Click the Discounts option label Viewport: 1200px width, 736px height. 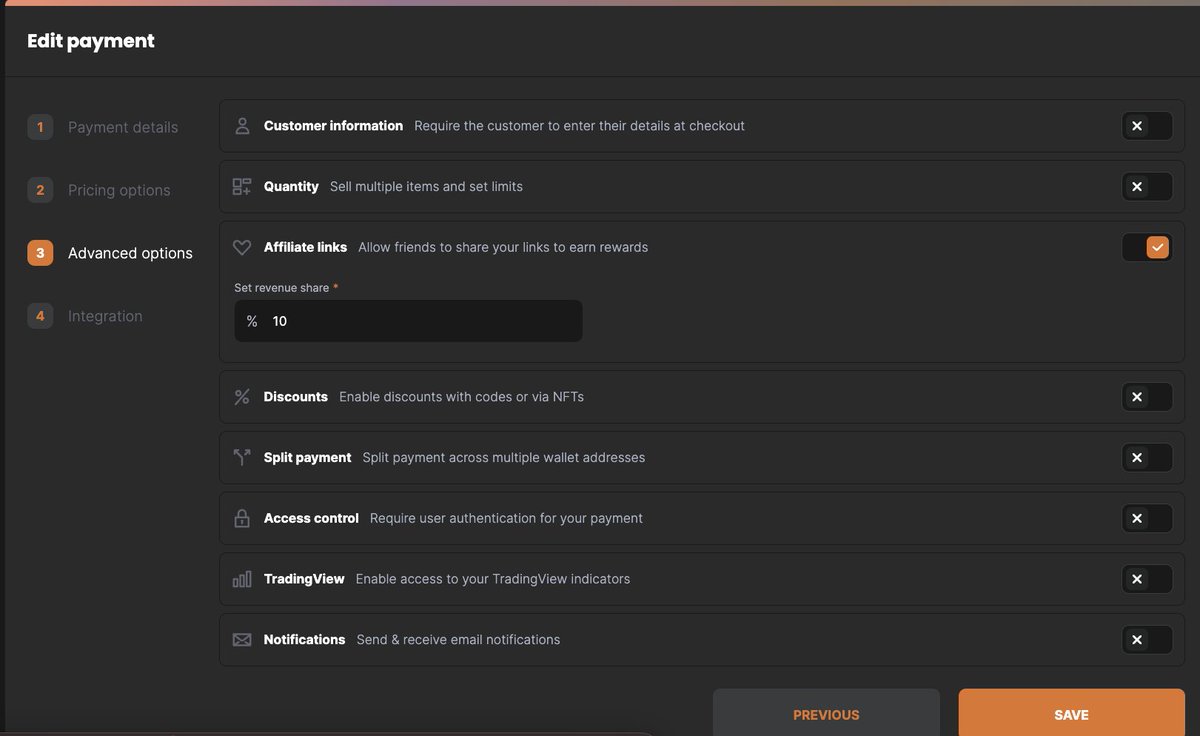tap(296, 397)
